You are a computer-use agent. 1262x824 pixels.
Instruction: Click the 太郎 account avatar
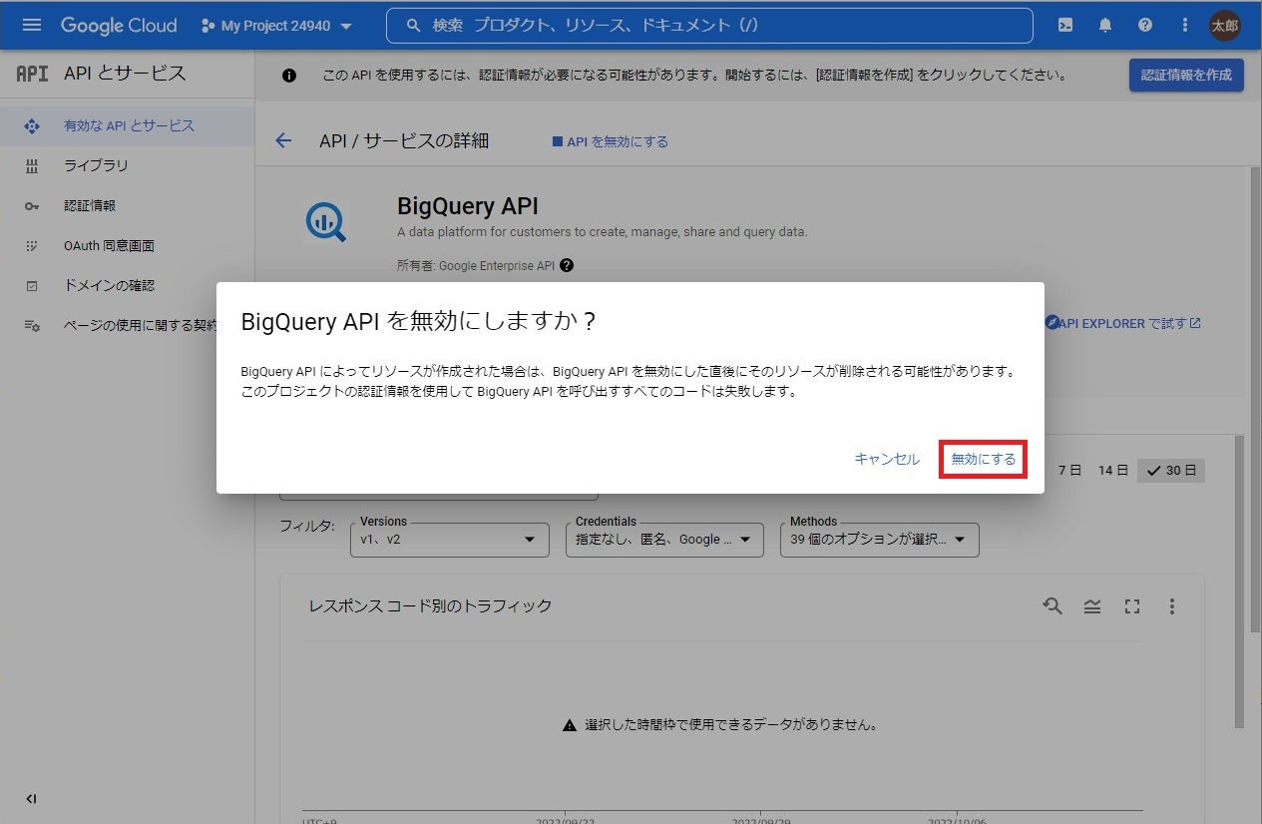[1225, 26]
